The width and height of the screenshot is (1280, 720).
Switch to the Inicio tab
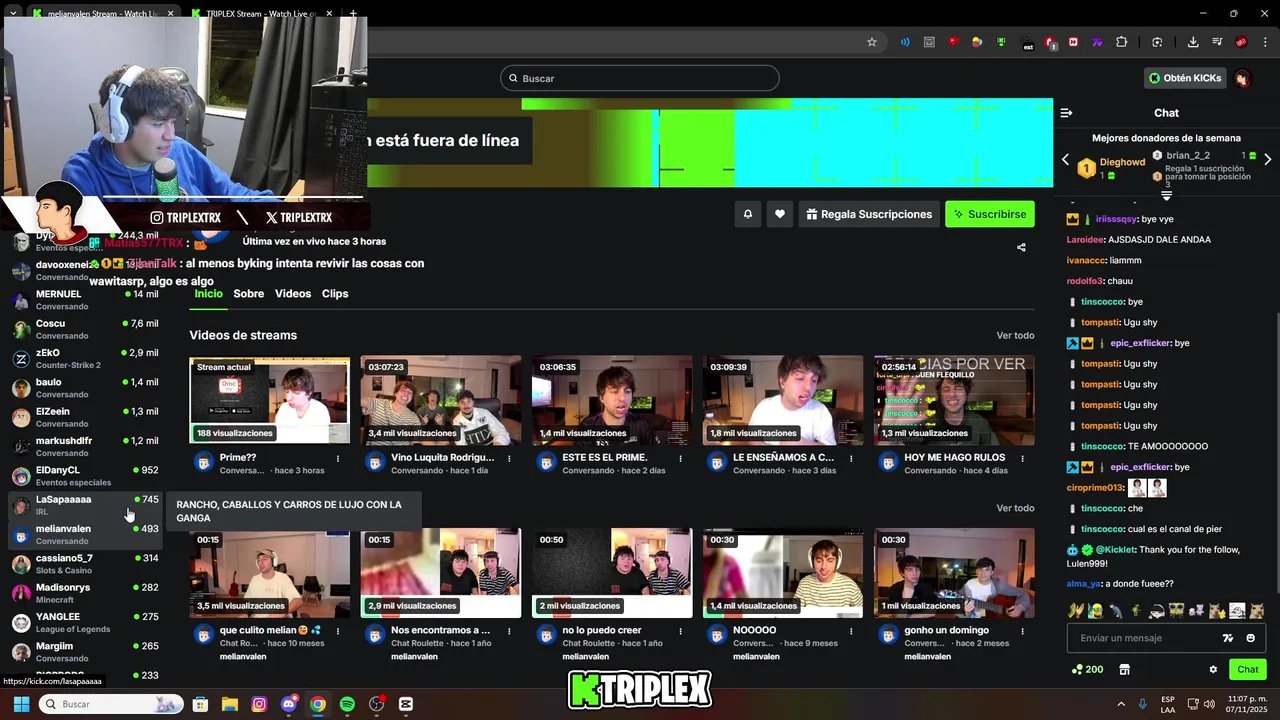[x=208, y=294]
